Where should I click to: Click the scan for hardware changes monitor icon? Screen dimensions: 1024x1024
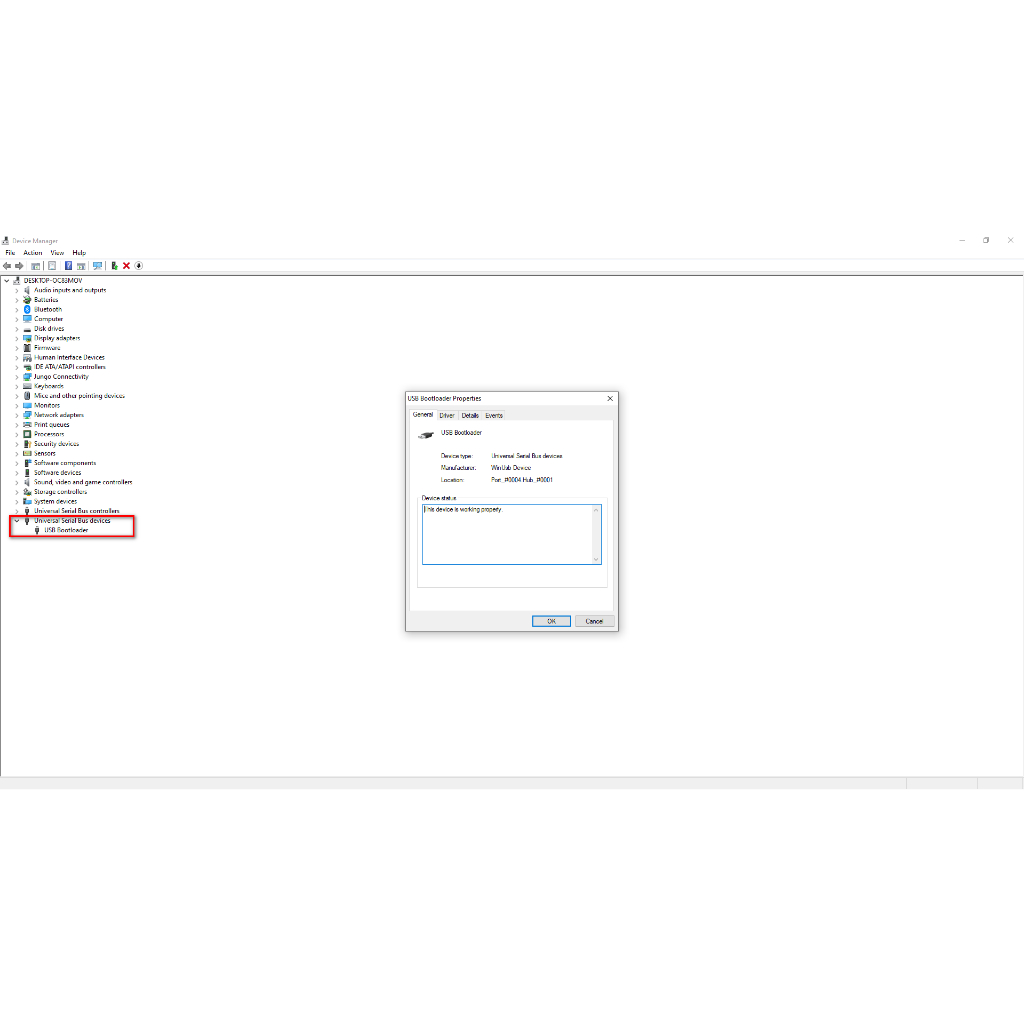(97, 266)
